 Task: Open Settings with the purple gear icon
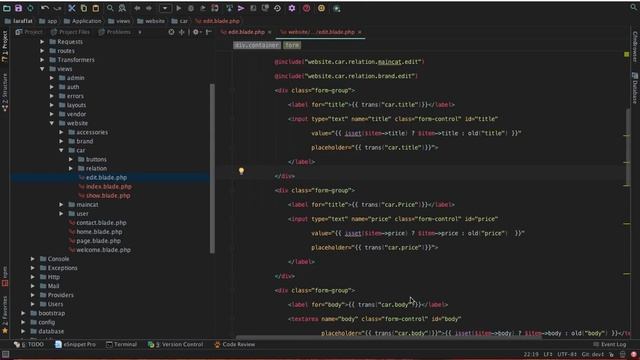pos(292,8)
